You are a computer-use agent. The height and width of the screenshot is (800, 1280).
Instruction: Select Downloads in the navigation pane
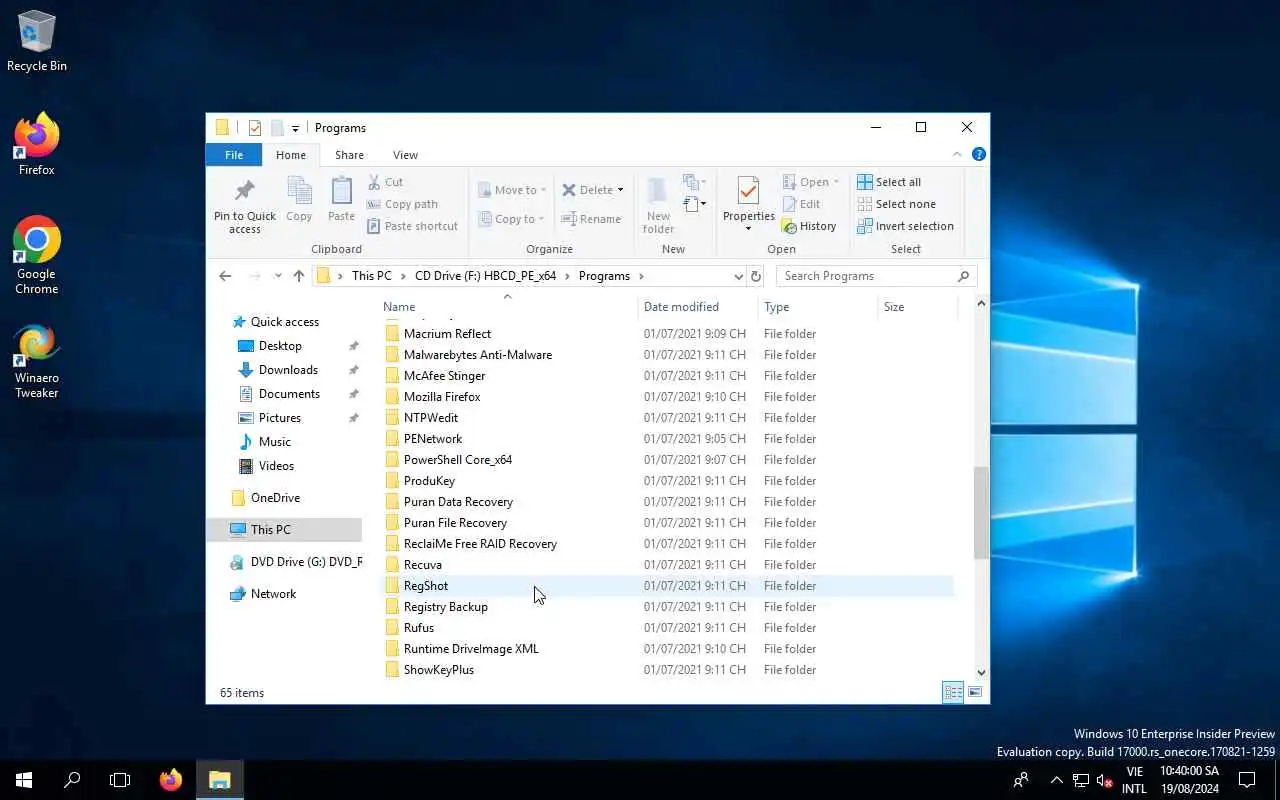coord(288,370)
